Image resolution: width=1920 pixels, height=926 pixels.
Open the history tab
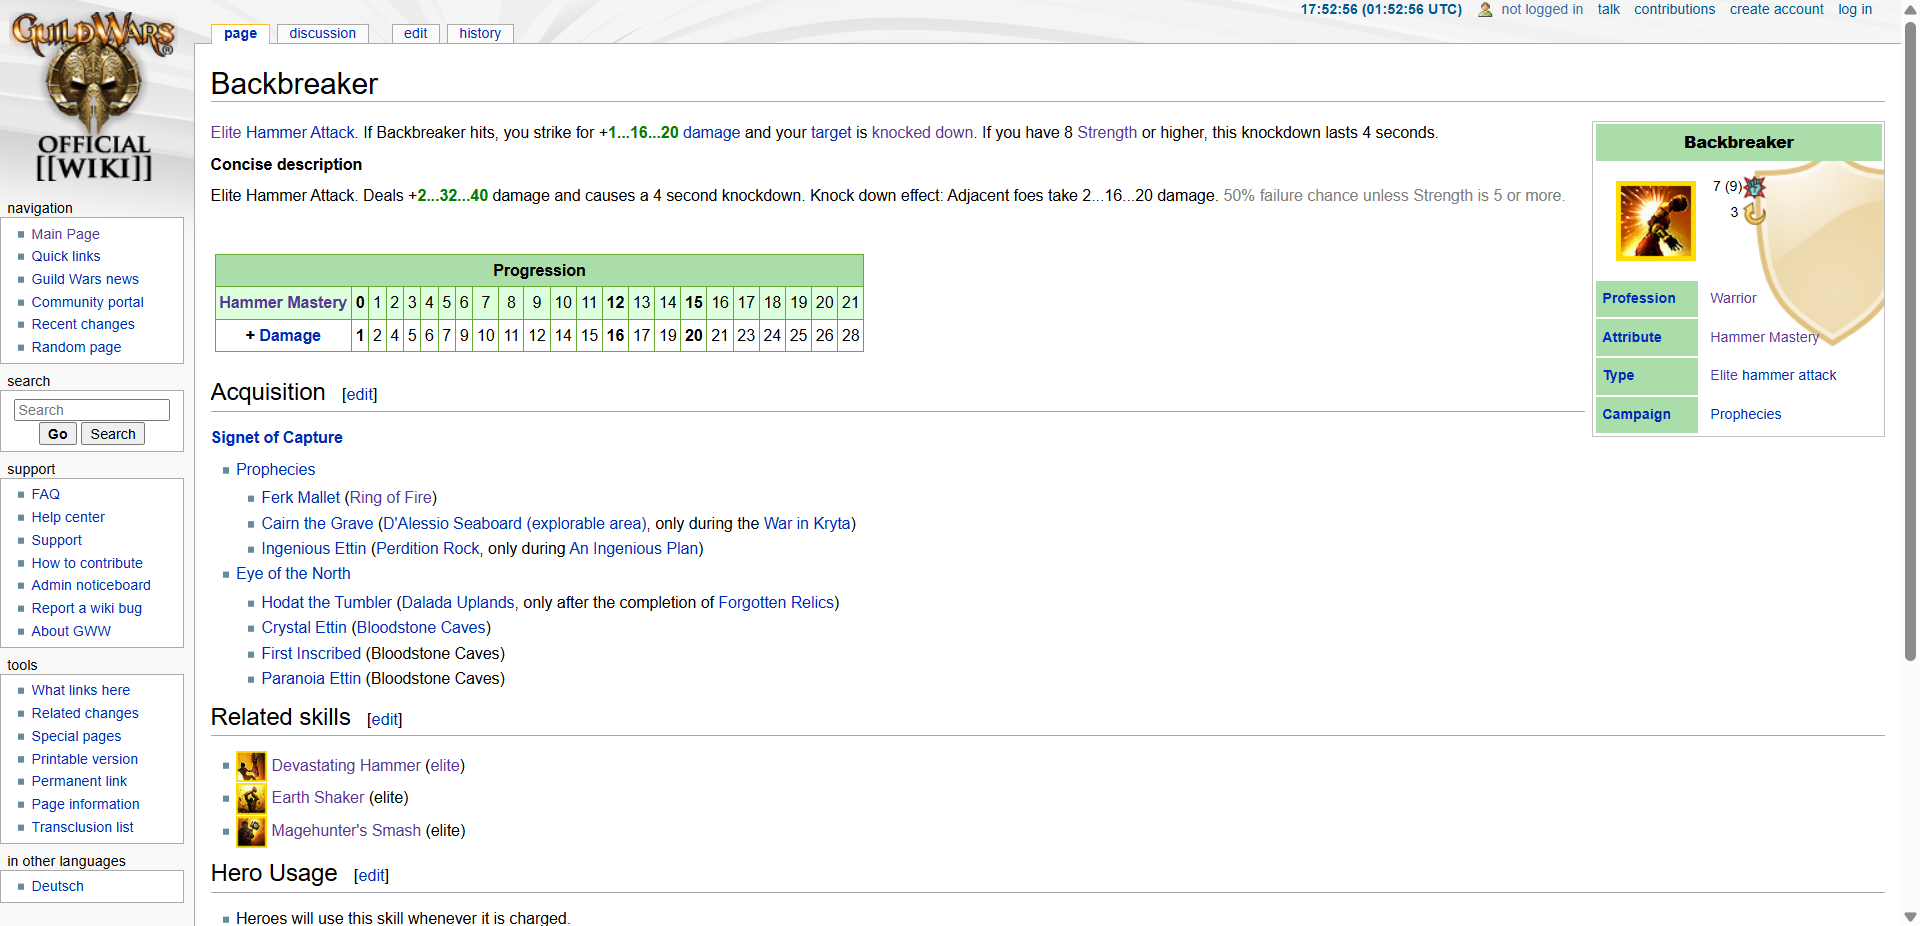(x=480, y=33)
